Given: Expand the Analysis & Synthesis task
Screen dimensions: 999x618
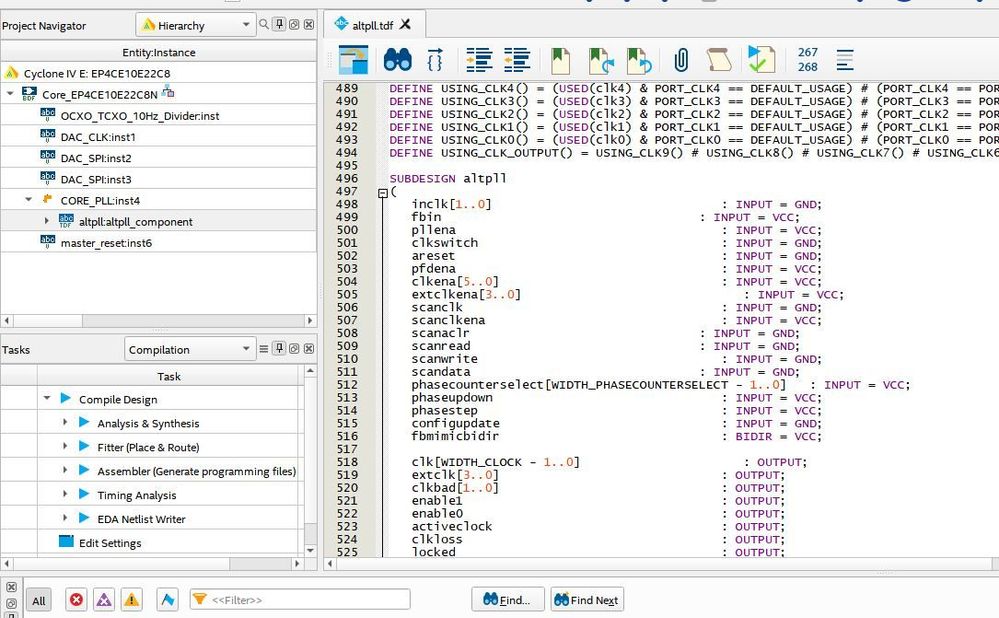Looking at the screenshot, I should 66,423.
